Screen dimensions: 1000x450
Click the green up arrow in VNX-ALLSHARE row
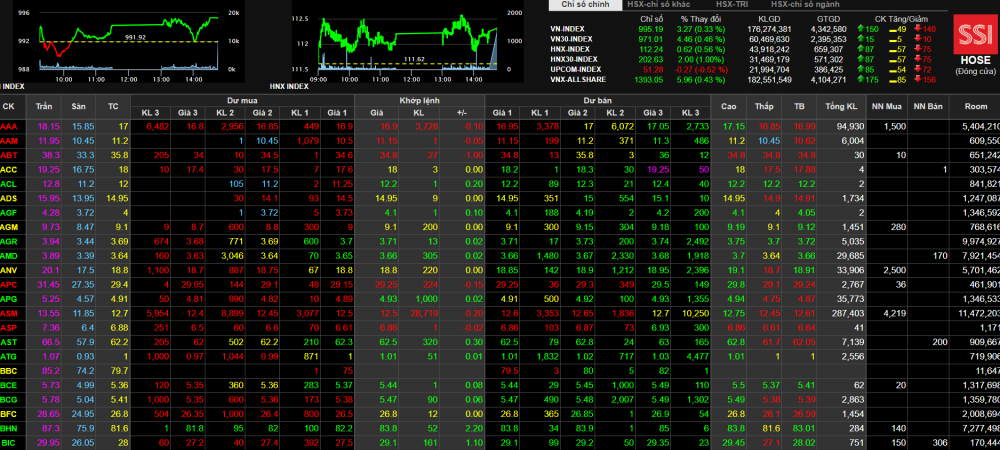pyautogui.click(x=863, y=78)
